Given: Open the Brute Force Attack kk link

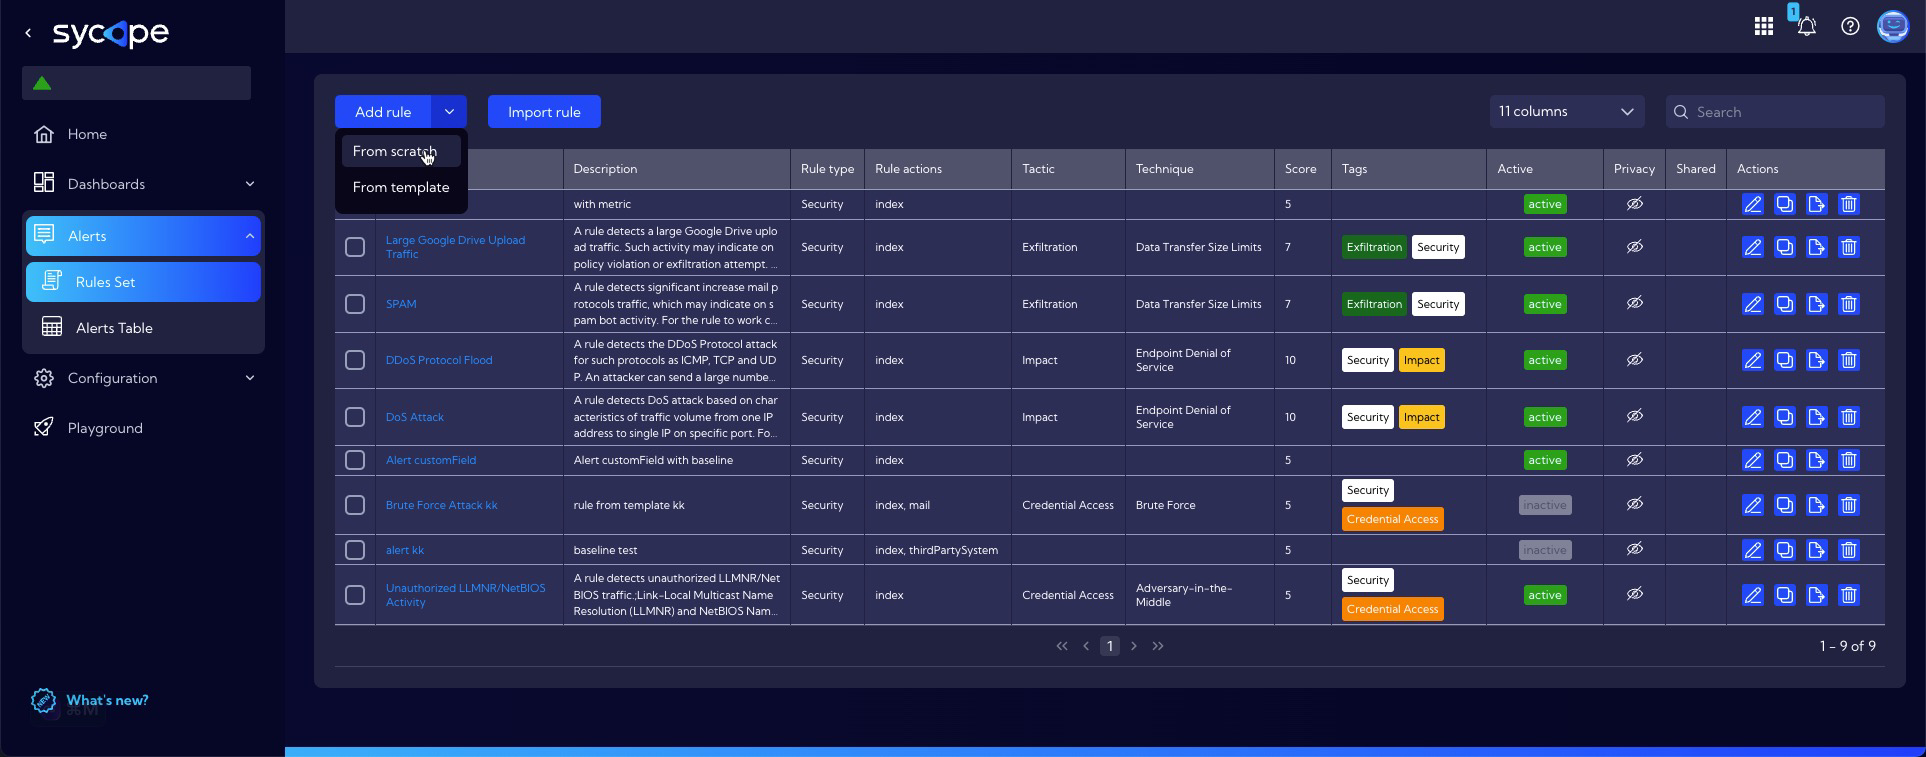Looking at the screenshot, I should coord(441,505).
